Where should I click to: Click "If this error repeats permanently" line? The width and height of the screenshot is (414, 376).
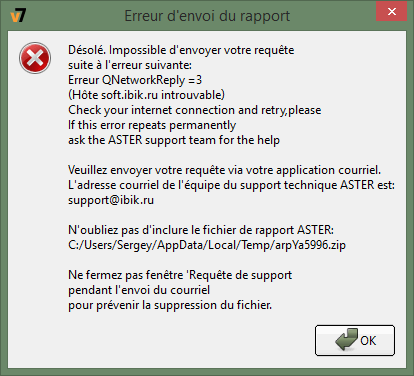(x=152, y=125)
